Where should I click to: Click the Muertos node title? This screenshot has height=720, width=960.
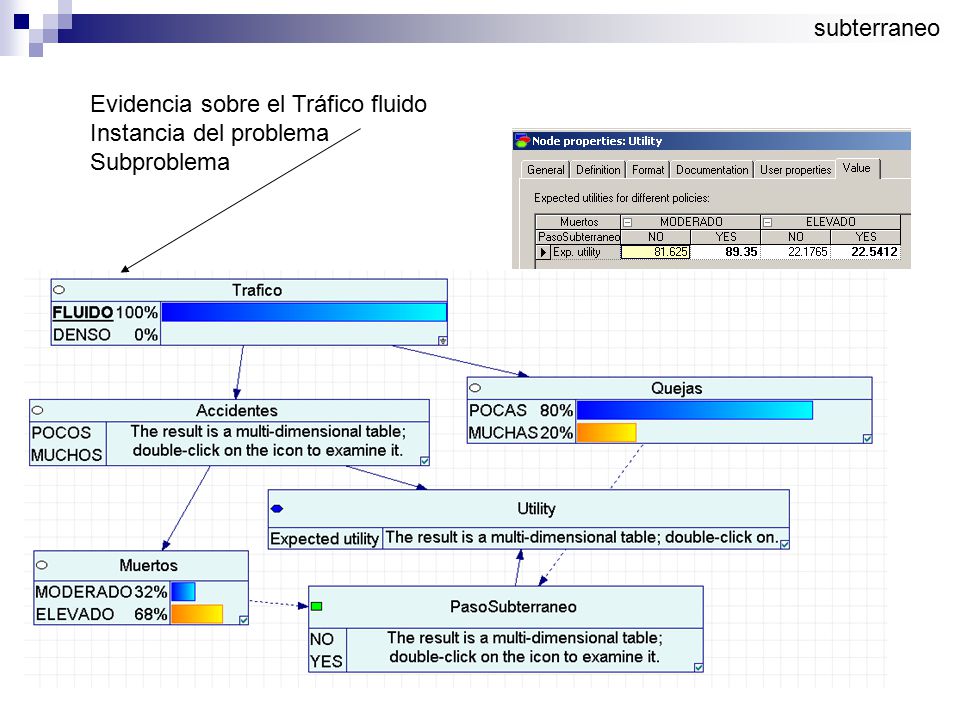tap(148, 565)
